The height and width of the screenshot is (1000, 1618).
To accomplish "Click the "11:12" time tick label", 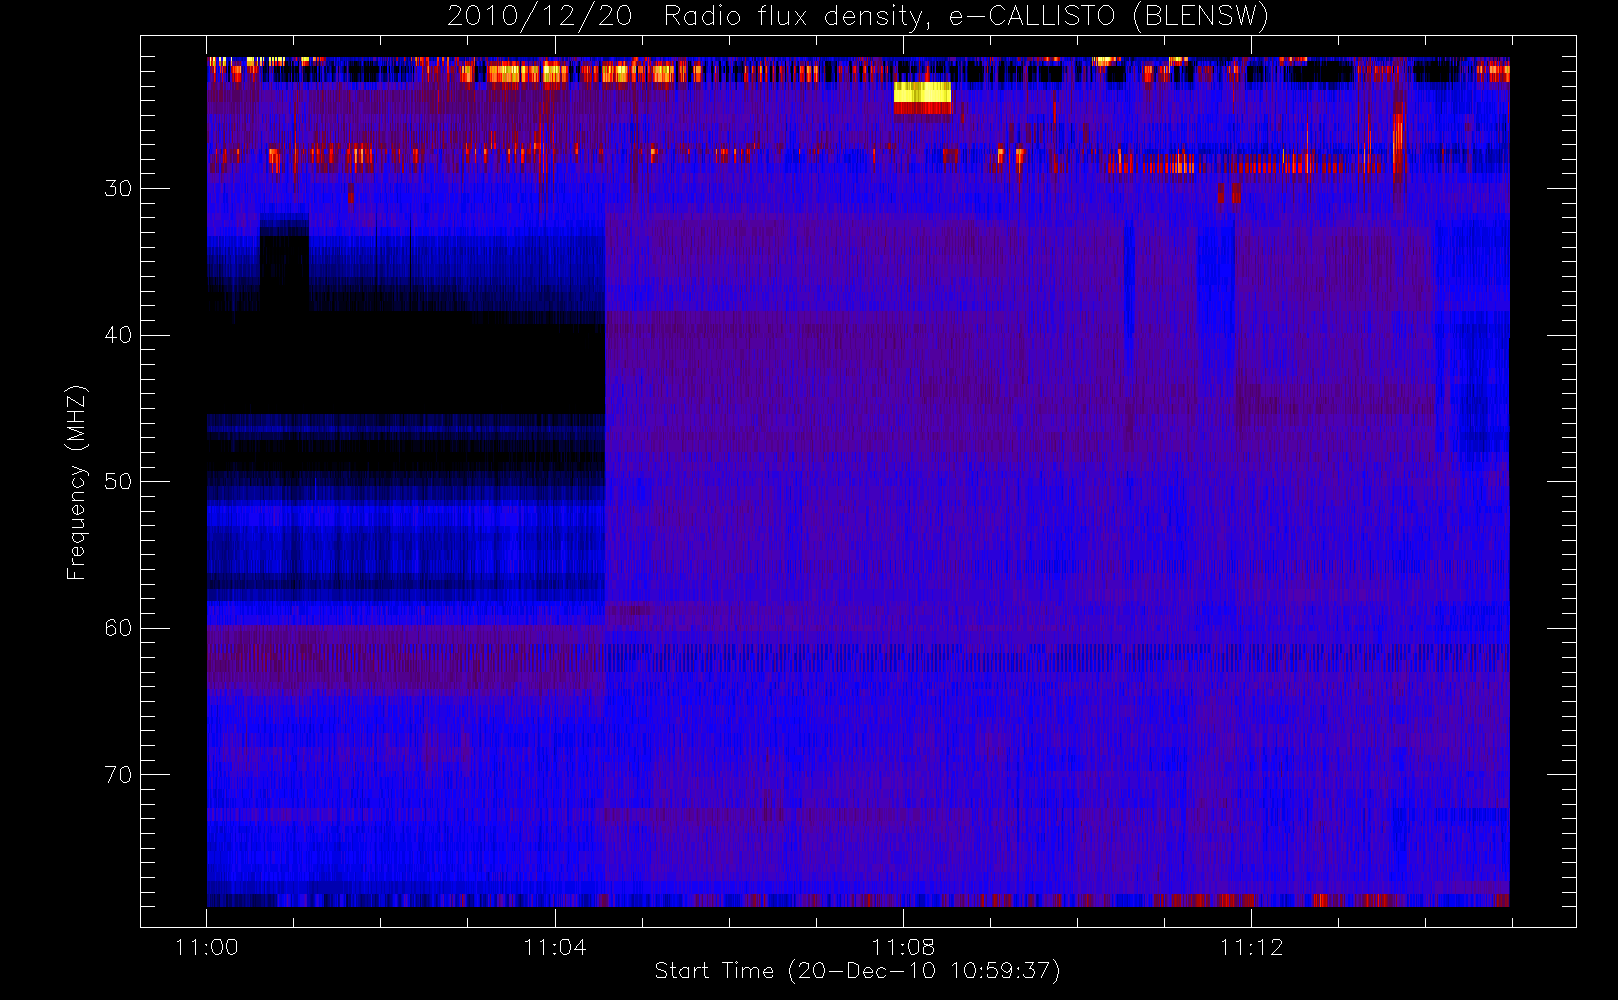I will tap(1251, 947).
